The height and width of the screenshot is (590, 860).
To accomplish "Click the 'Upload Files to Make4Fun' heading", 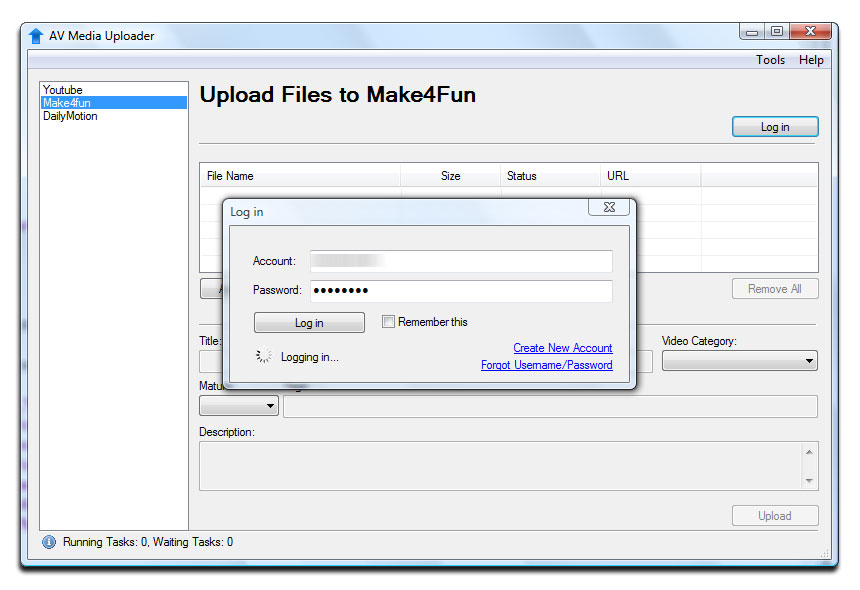I will pyautogui.click(x=338, y=95).
